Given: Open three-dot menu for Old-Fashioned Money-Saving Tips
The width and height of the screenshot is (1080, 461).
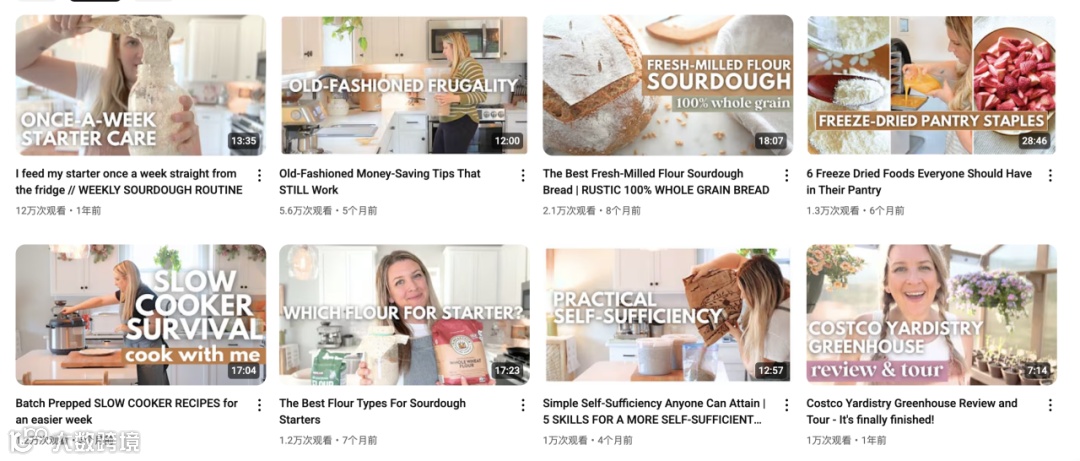Looking at the screenshot, I should (x=523, y=175).
